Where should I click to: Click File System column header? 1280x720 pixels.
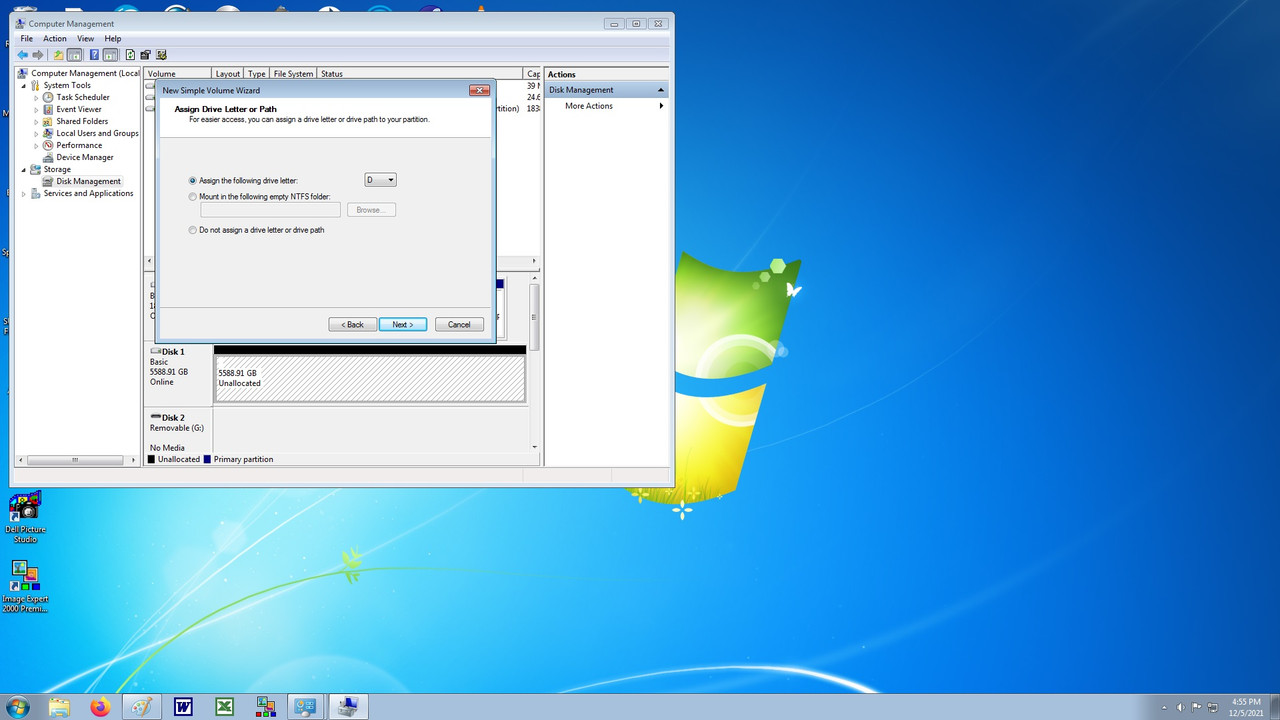293,74
